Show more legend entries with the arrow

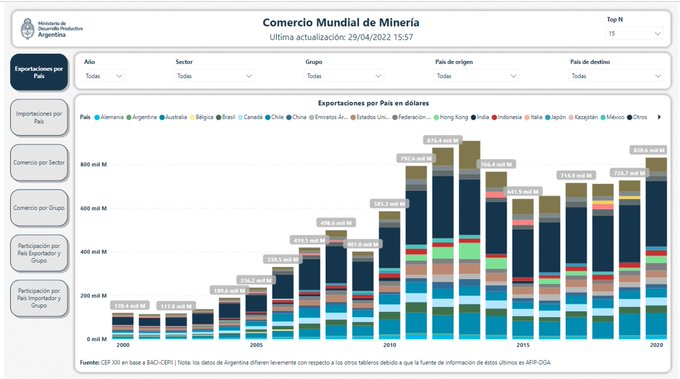point(659,117)
